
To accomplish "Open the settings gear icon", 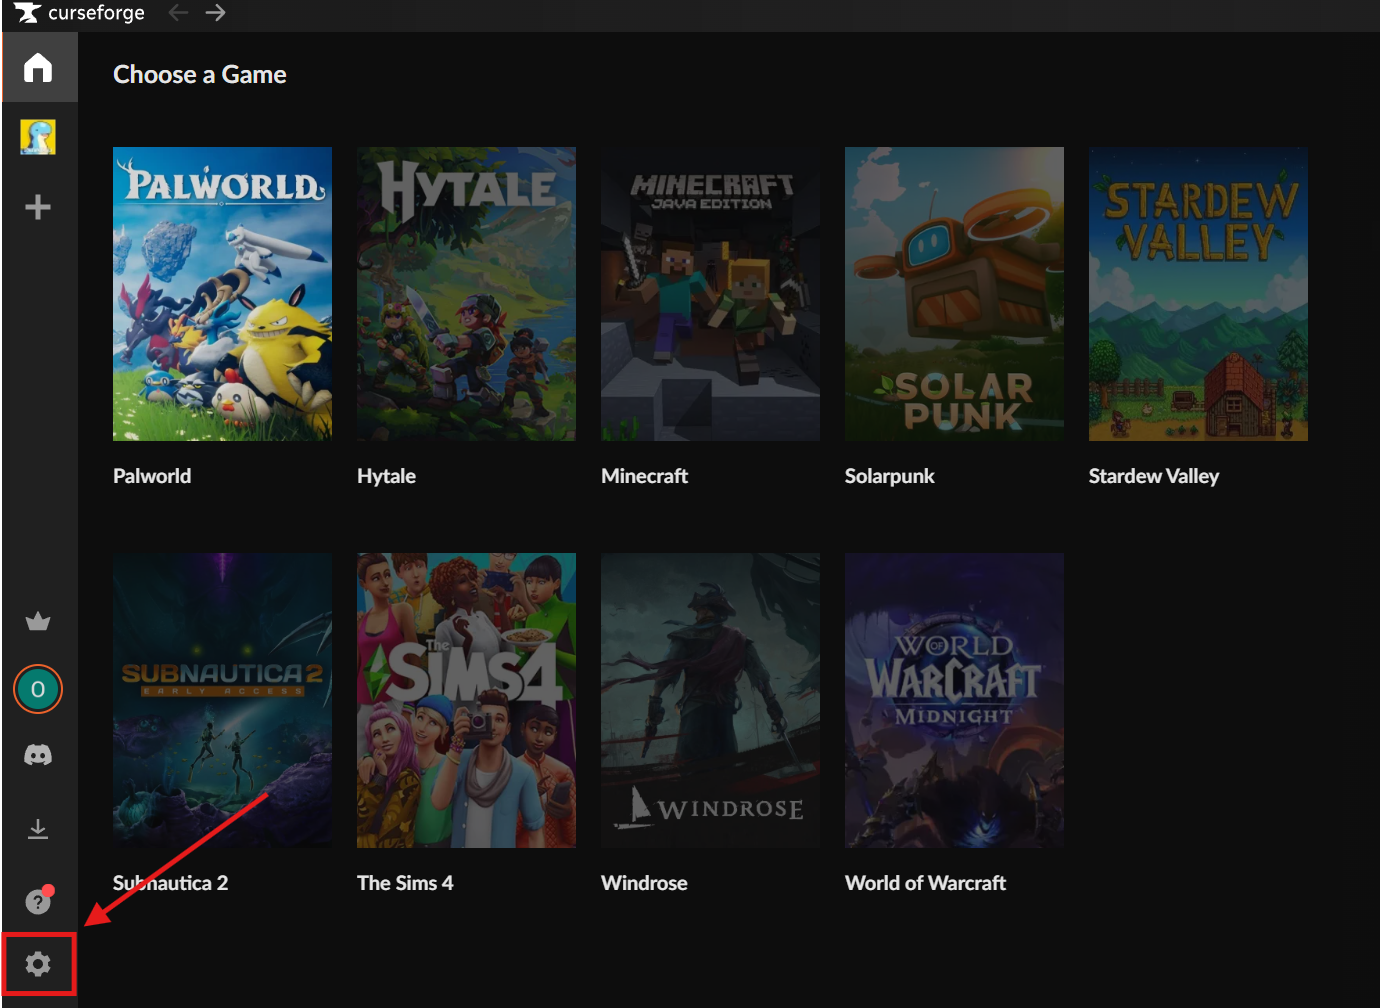I will click(38, 964).
